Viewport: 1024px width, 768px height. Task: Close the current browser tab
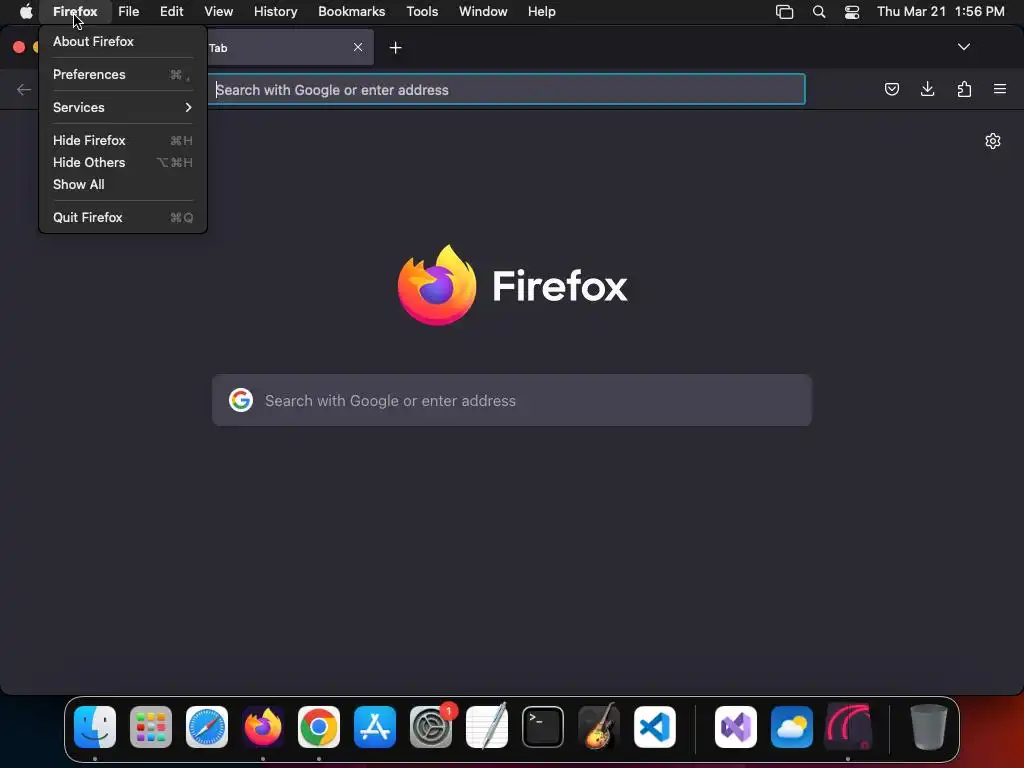click(358, 47)
